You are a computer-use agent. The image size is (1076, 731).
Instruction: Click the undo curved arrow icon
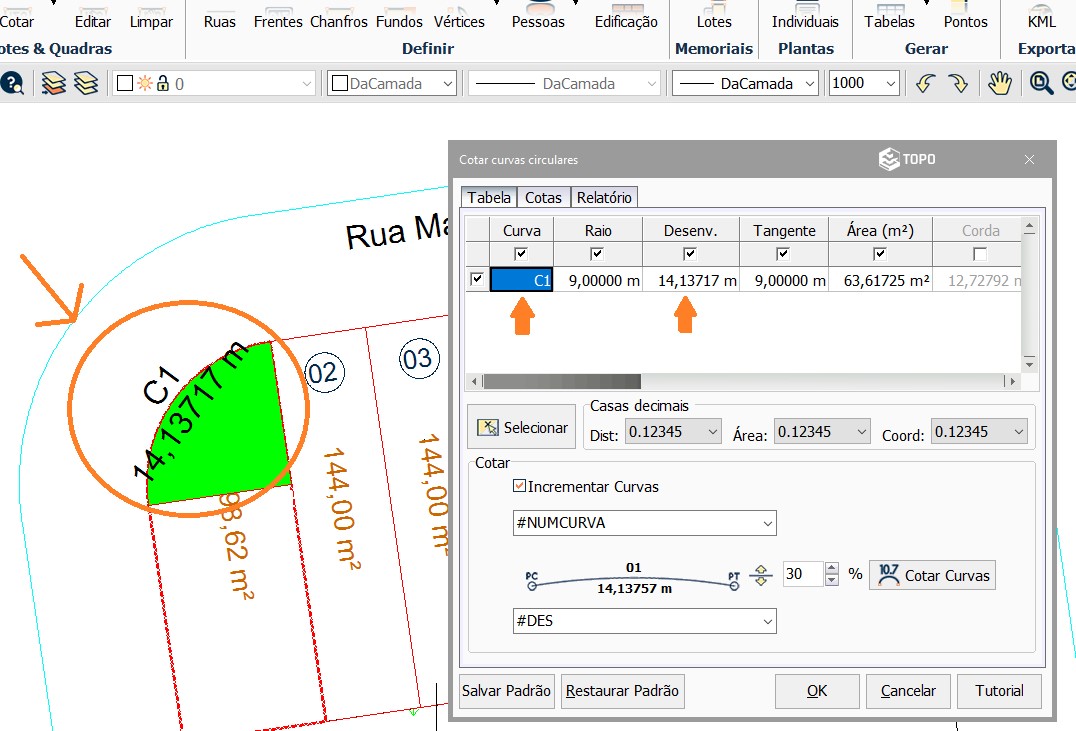point(925,84)
